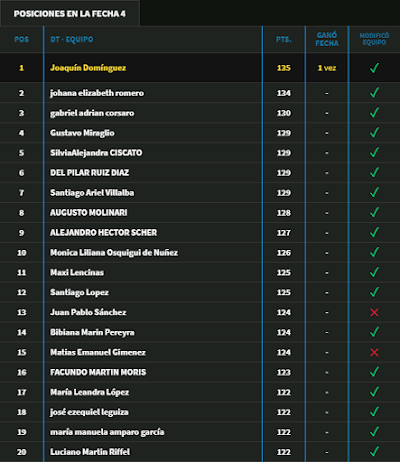Select FACUNDO MARTIN MORIS row

[200, 372]
